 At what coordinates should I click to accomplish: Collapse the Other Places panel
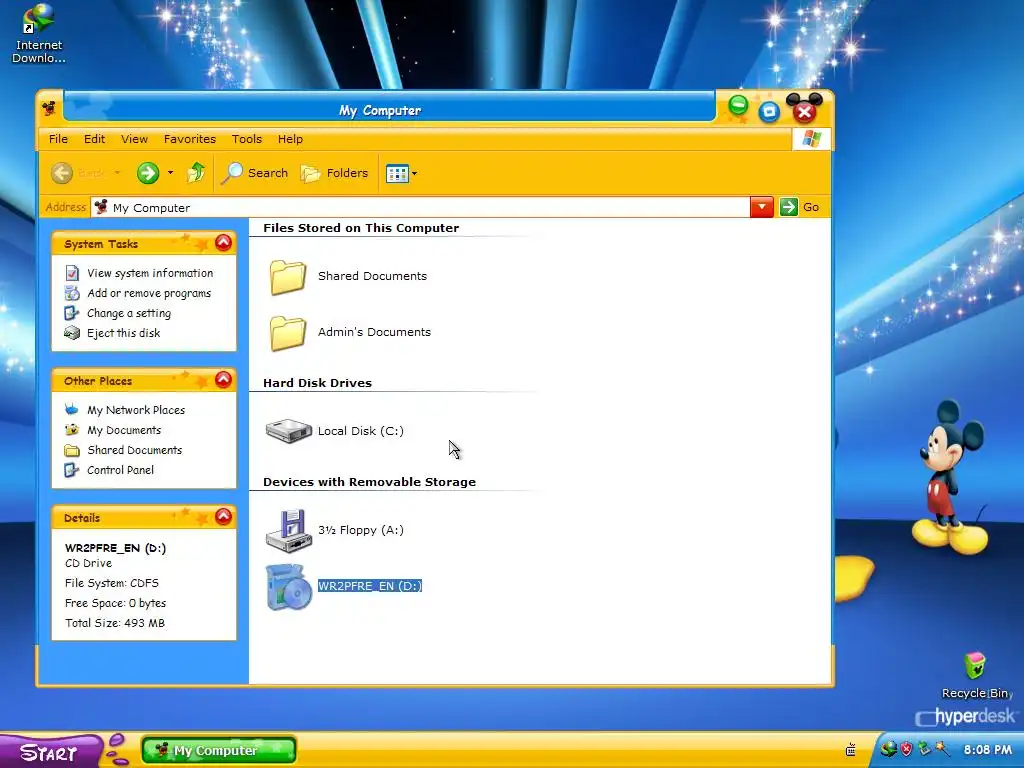coord(223,379)
